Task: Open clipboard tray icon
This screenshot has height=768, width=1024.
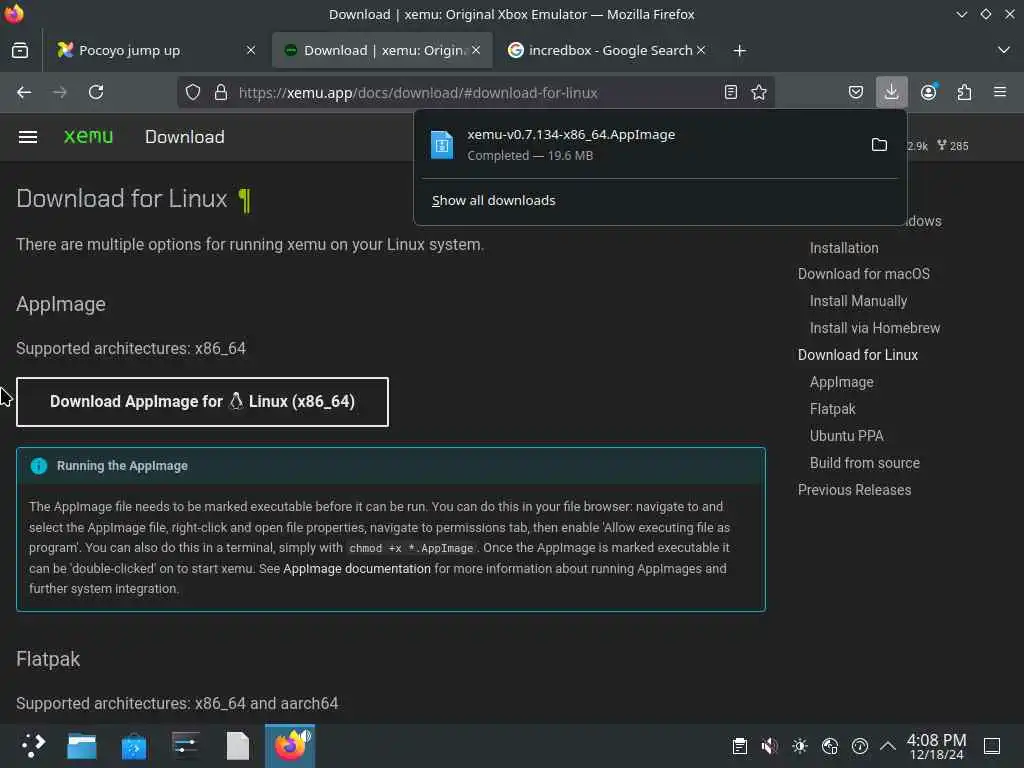Action: point(739,746)
